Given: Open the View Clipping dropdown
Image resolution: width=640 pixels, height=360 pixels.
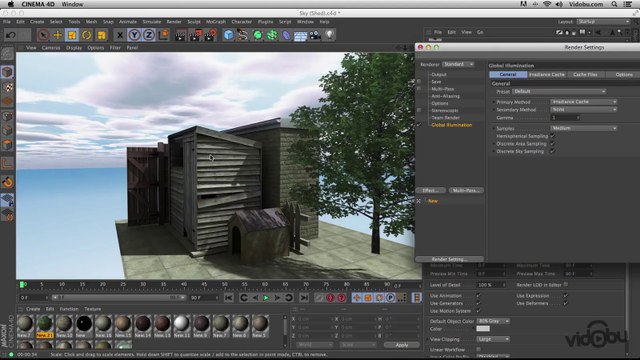Looking at the screenshot, I should point(493,339).
